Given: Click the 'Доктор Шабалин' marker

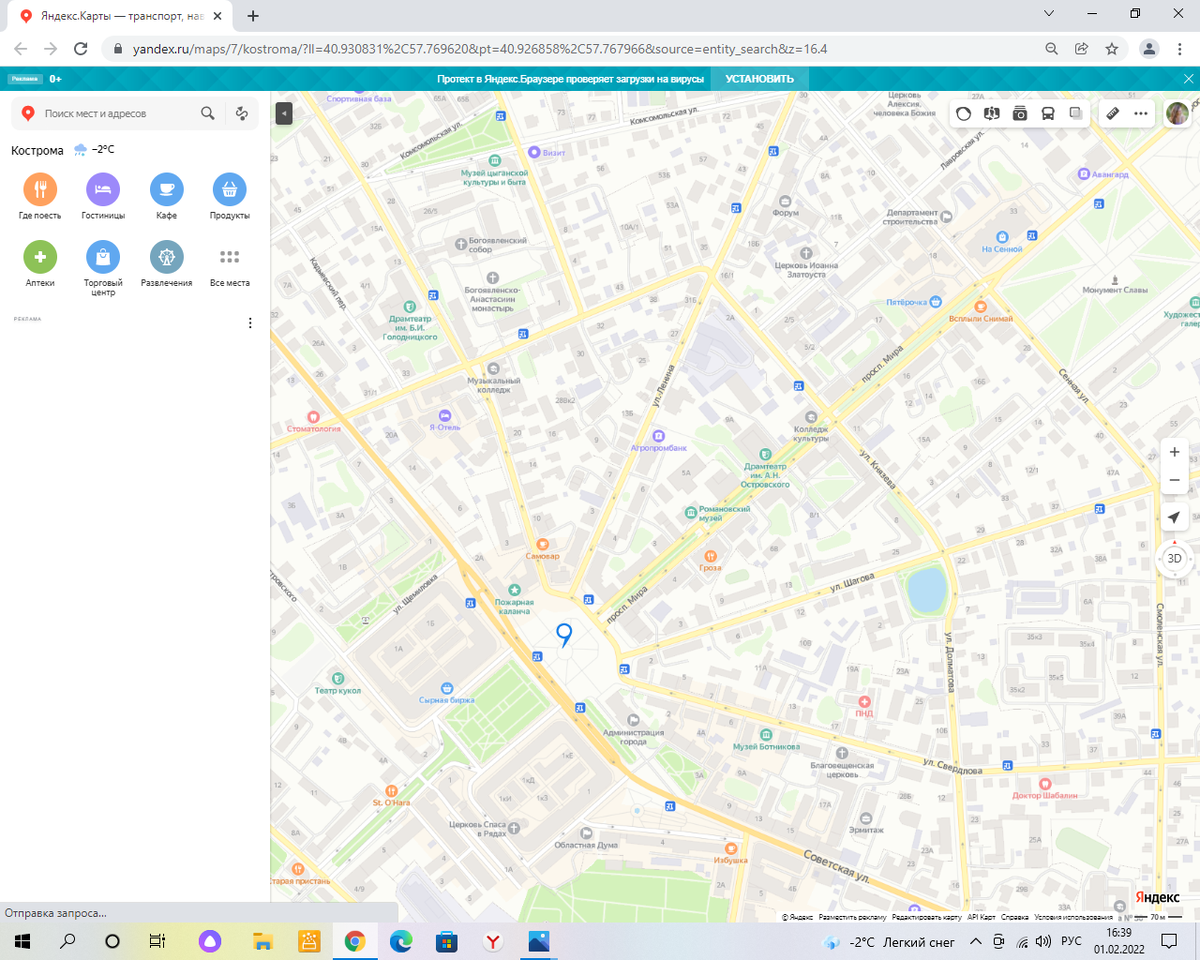Looking at the screenshot, I should point(1045,783).
